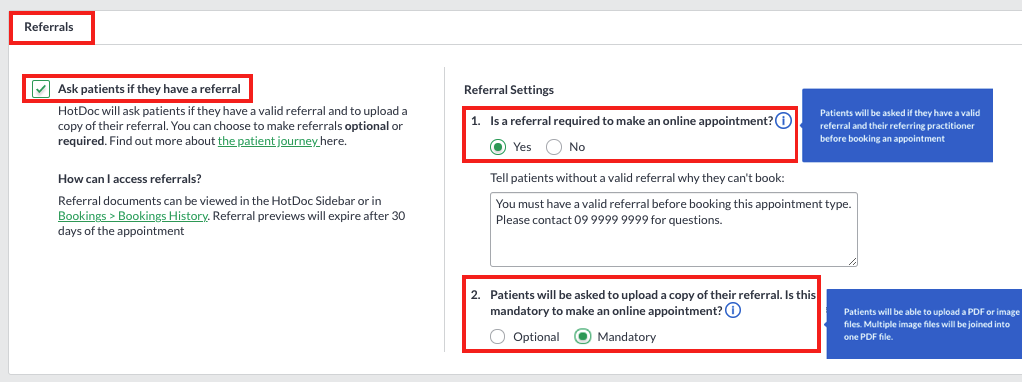
Task: Open 'Bookings > Bookings History' link
Action: (x=133, y=215)
